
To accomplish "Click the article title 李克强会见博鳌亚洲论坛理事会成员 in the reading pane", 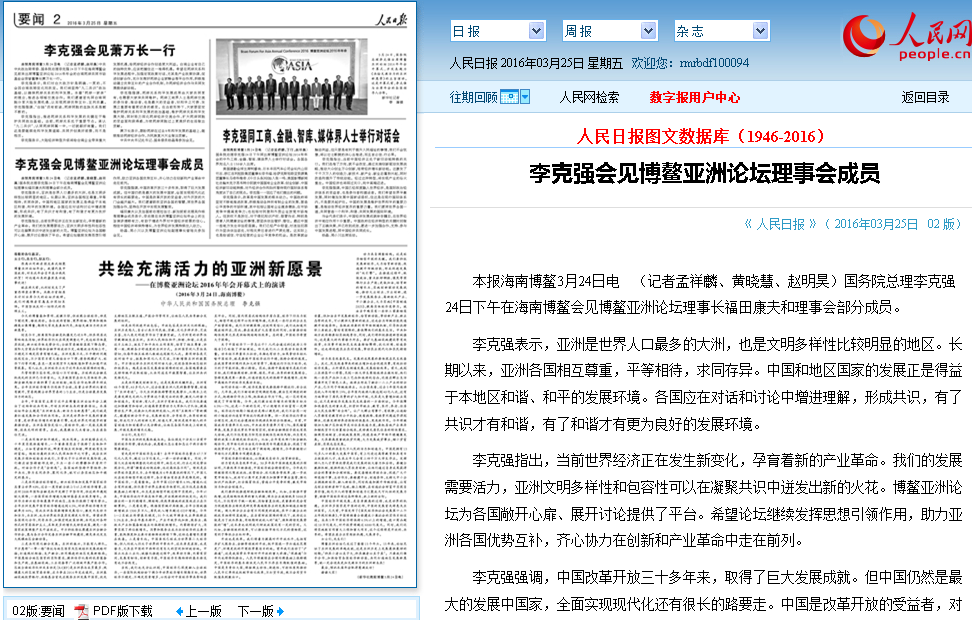I will click(704, 174).
